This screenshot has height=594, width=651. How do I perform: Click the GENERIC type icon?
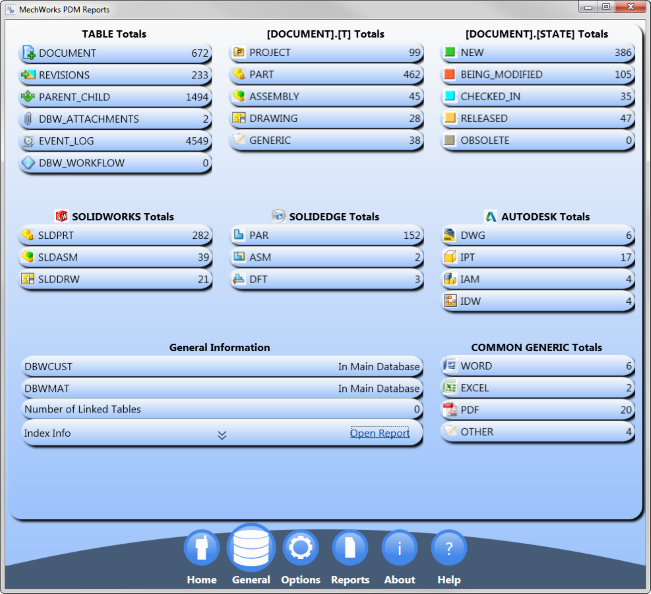coord(239,139)
